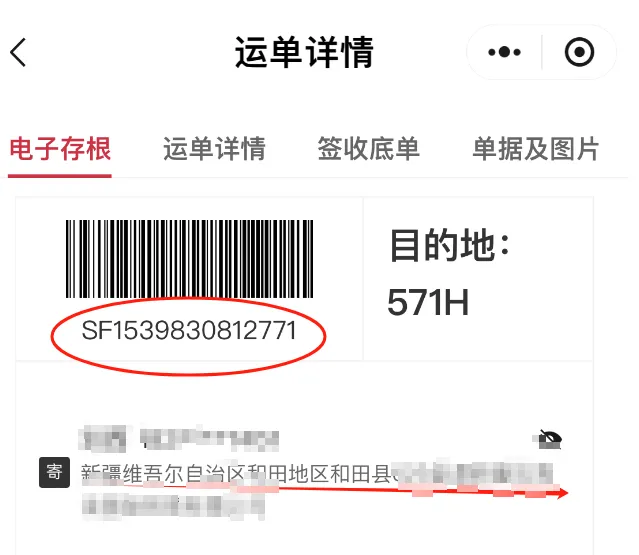639x555 pixels.
Task: Toggle hidden sender info eye icon
Action: [549, 439]
